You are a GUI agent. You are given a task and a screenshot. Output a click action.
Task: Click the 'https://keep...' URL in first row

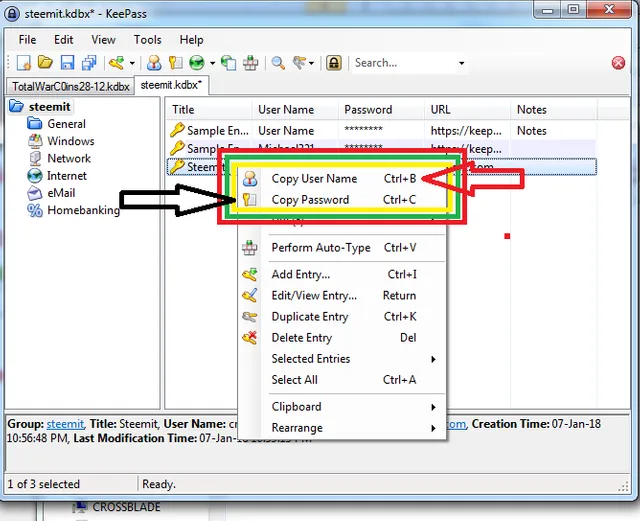click(x=466, y=131)
